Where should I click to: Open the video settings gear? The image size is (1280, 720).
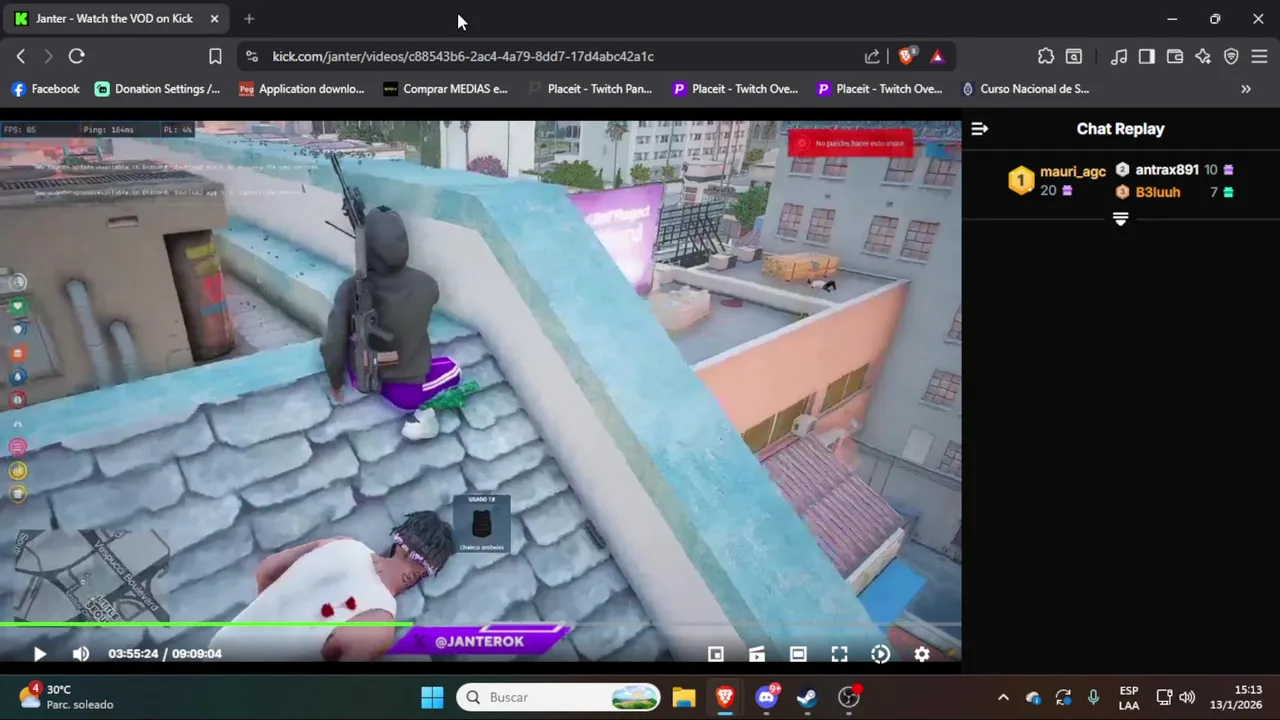click(922, 654)
